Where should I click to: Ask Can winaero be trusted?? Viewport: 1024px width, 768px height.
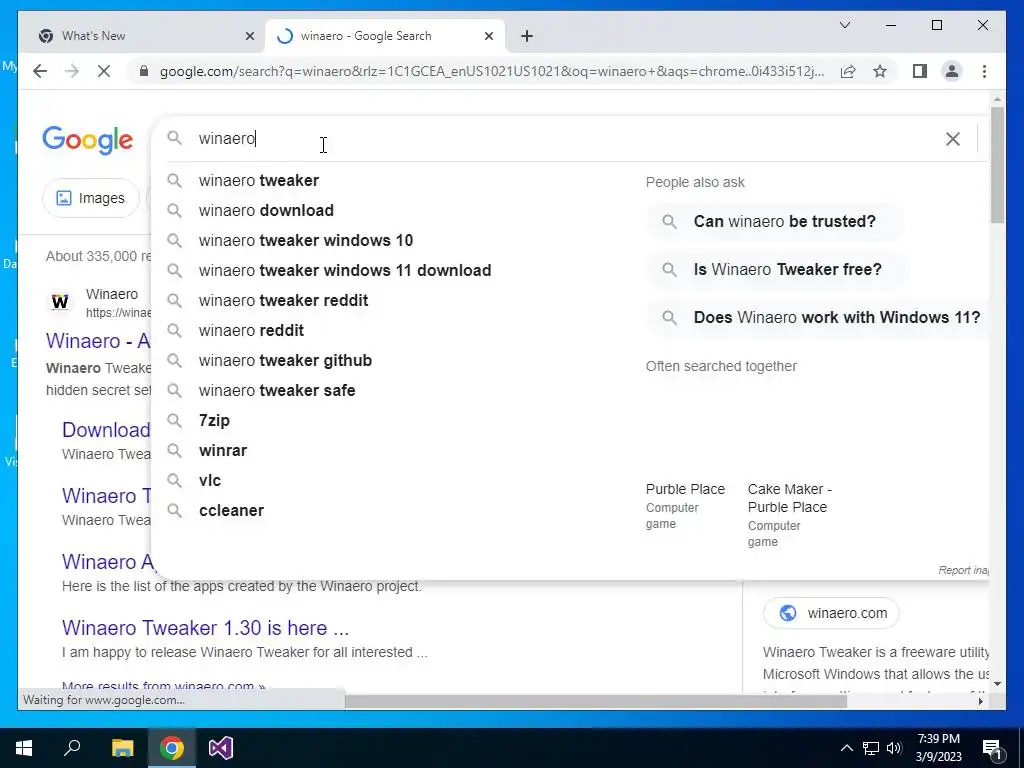775,221
